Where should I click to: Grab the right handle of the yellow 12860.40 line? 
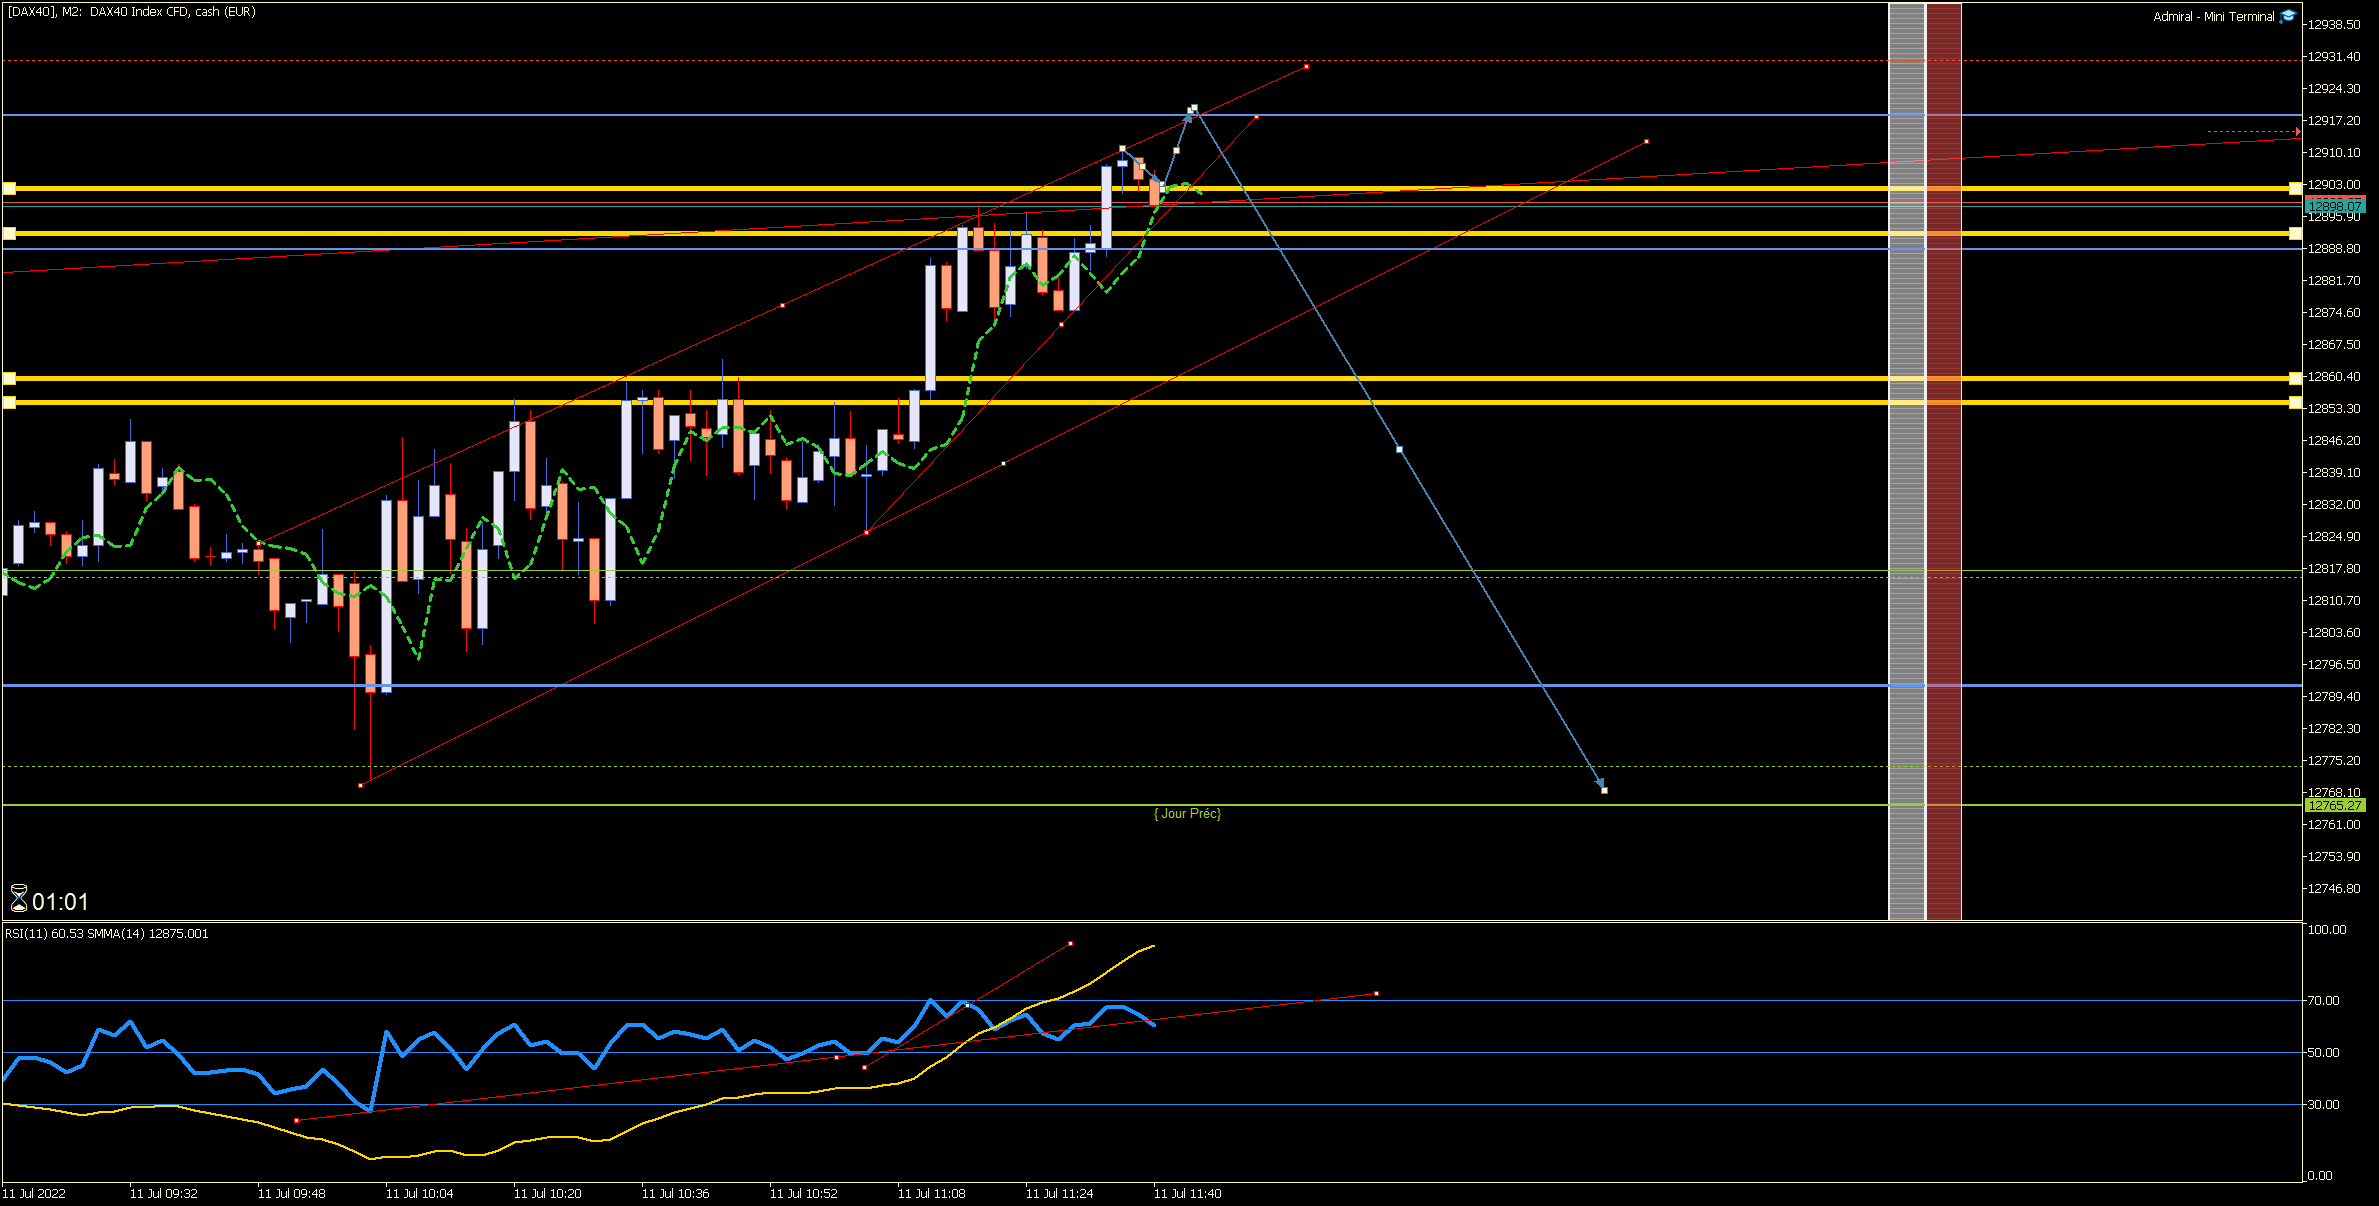coord(2295,378)
